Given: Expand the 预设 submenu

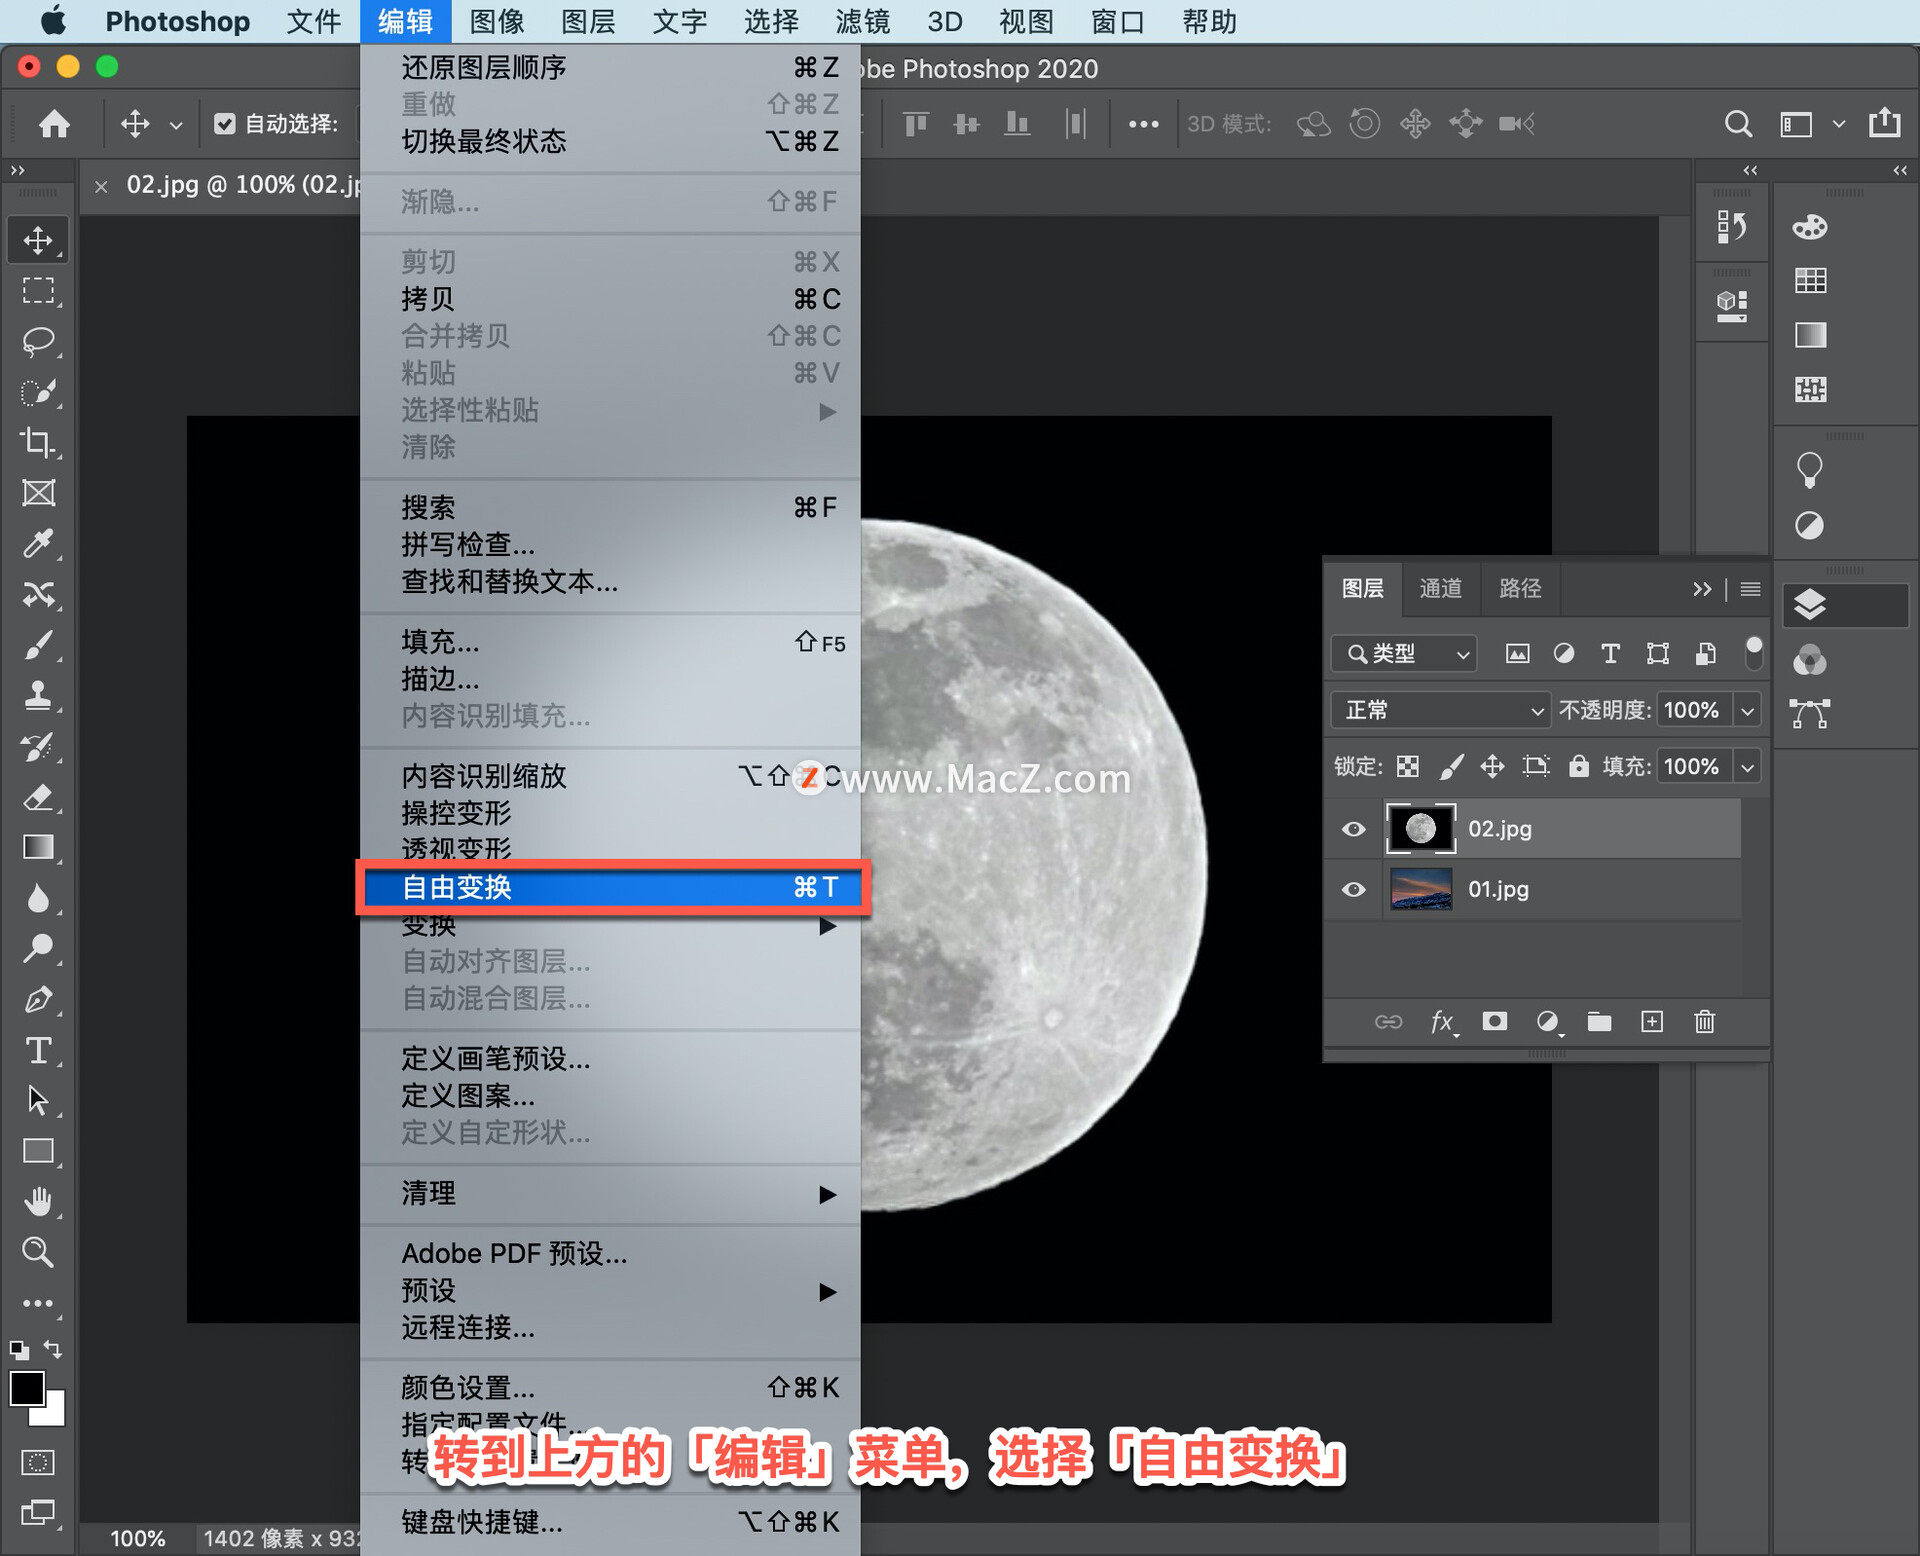Looking at the screenshot, I should tap(610, 1291).
